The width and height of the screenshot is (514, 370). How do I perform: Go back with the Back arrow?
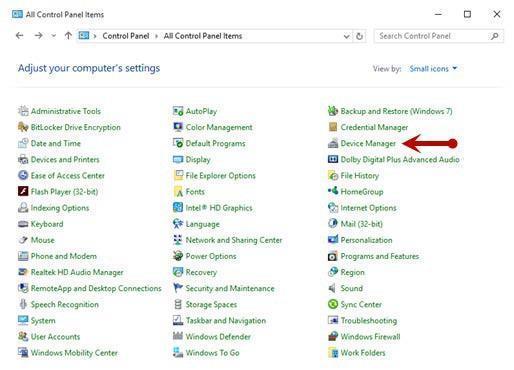pos(20,35)
